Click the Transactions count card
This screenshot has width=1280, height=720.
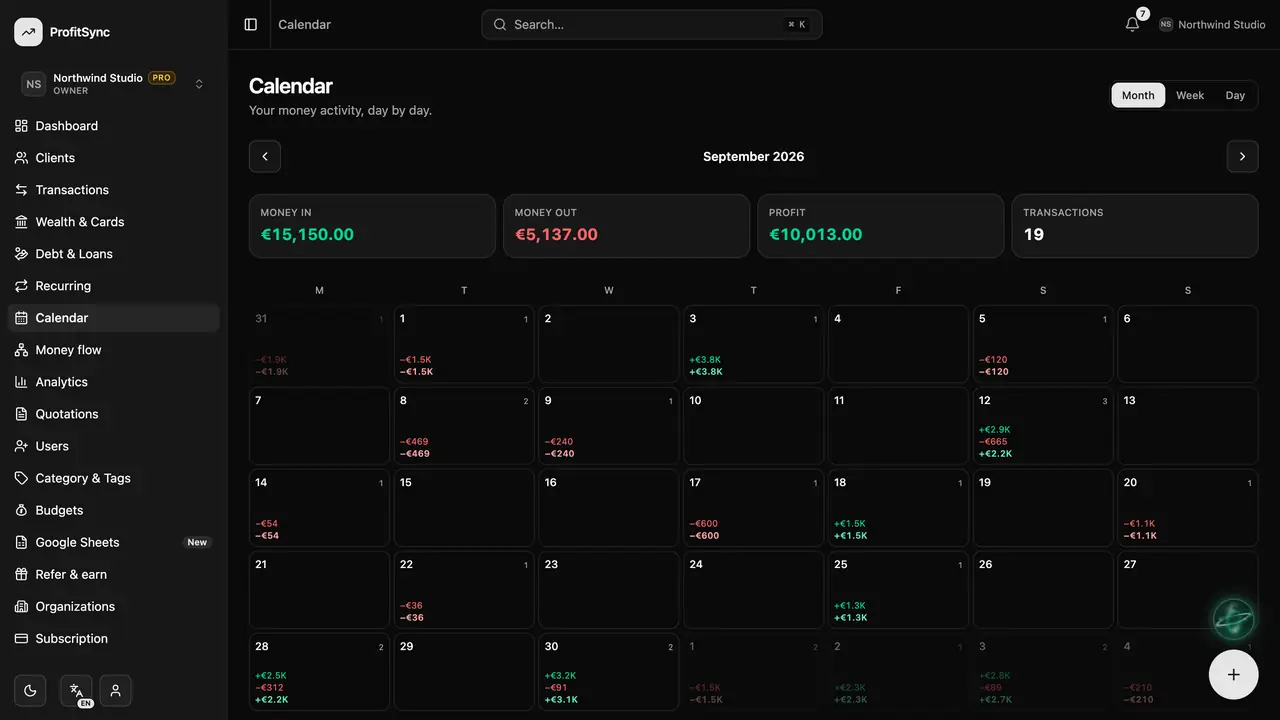1135,226
